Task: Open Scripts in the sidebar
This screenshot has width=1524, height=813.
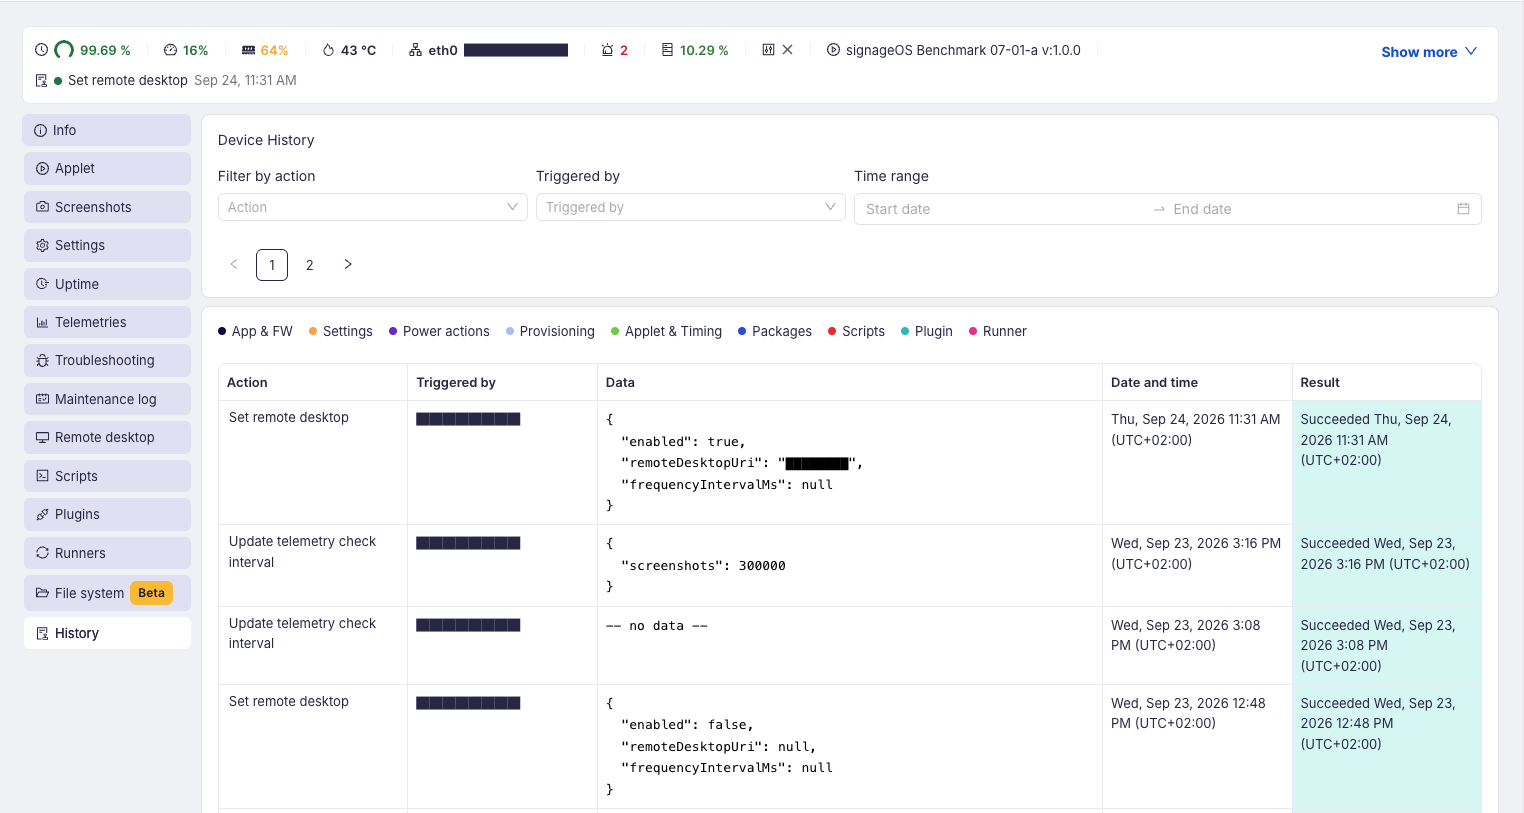Action: [107, 476]
